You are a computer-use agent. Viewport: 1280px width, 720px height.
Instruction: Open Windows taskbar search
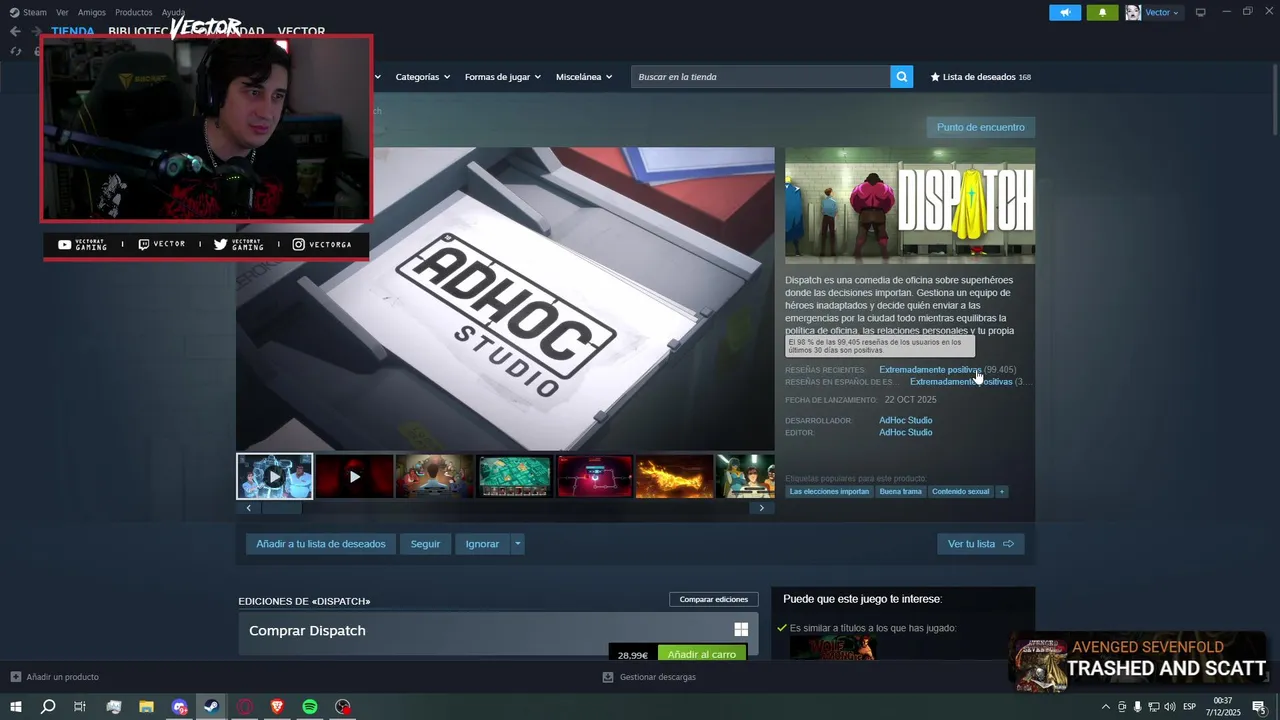click(48, 707)
